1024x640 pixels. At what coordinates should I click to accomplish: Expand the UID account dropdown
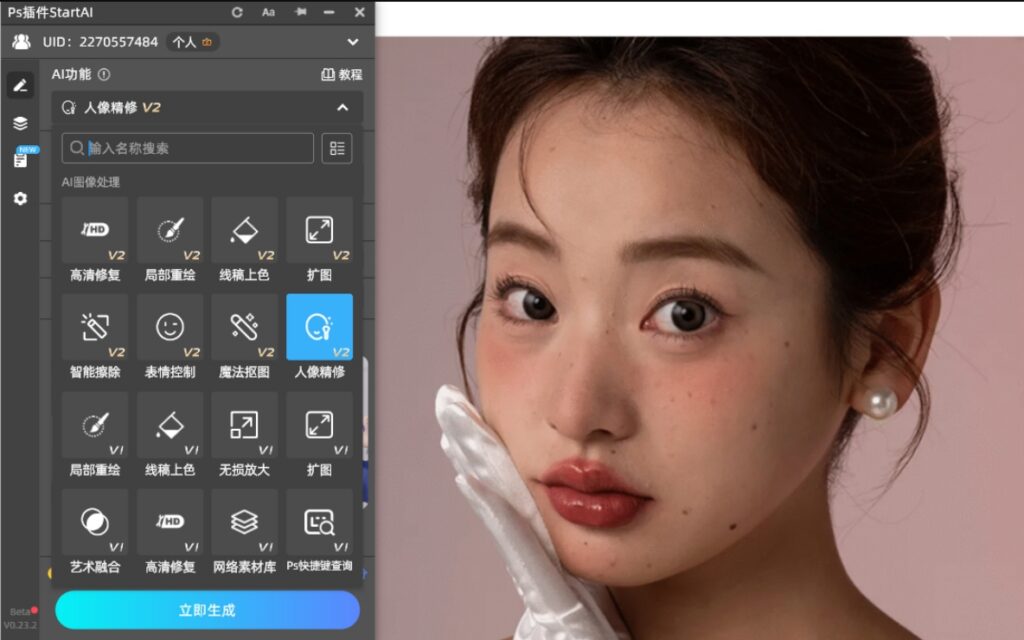(x=352, y=42)
